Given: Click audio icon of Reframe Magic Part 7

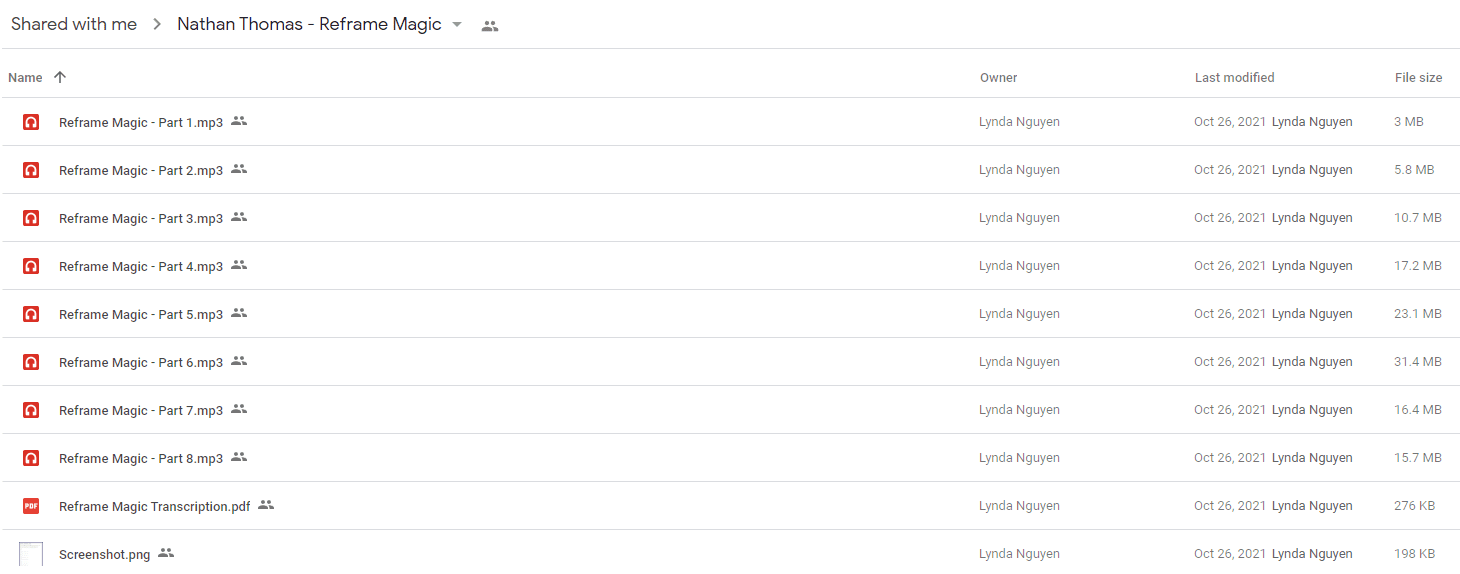Looking at the screenshot, I should click(31, 410).
